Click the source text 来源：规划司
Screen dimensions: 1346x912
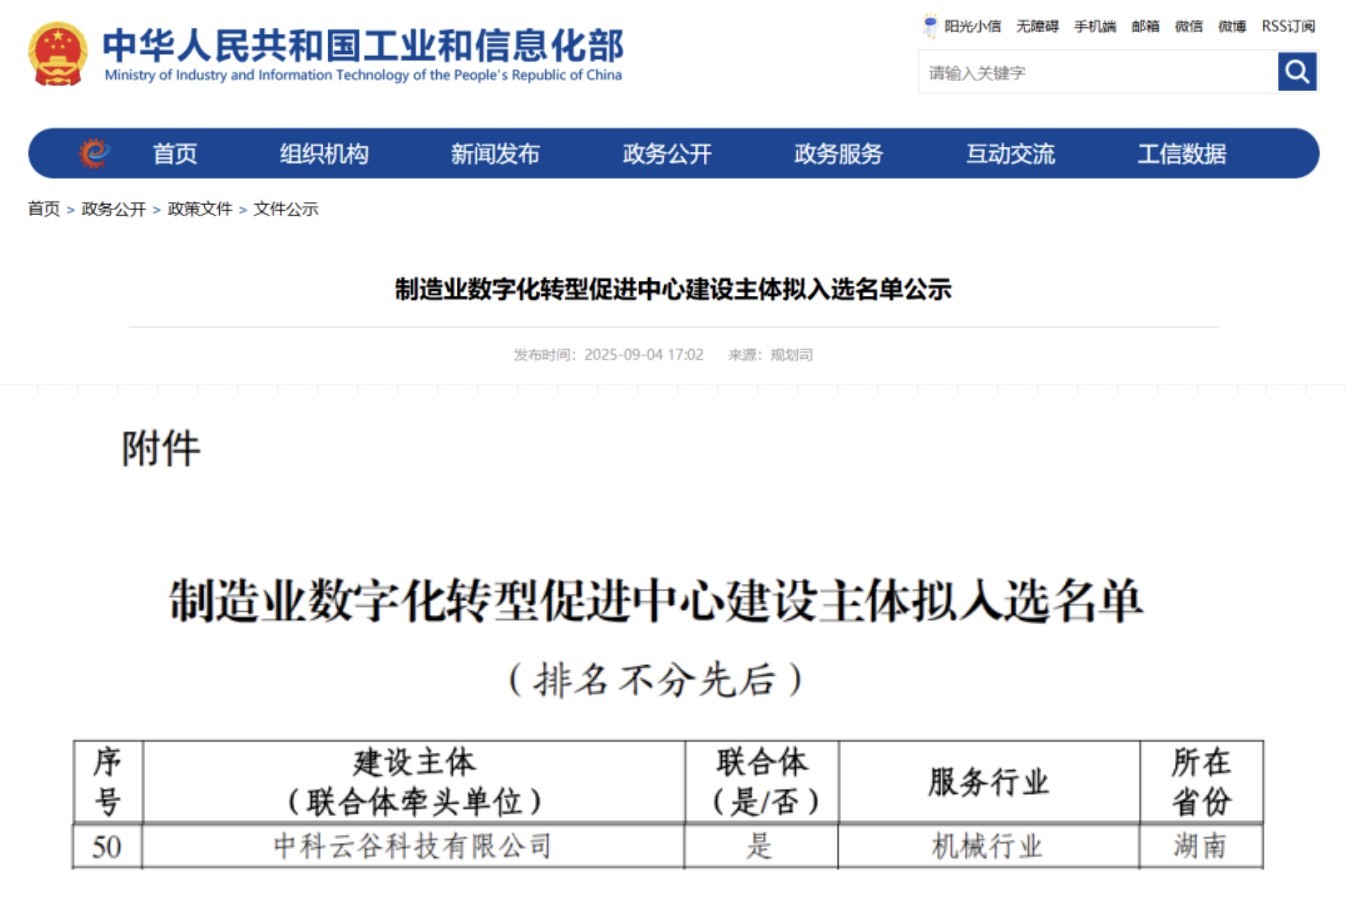pos(770,355)
